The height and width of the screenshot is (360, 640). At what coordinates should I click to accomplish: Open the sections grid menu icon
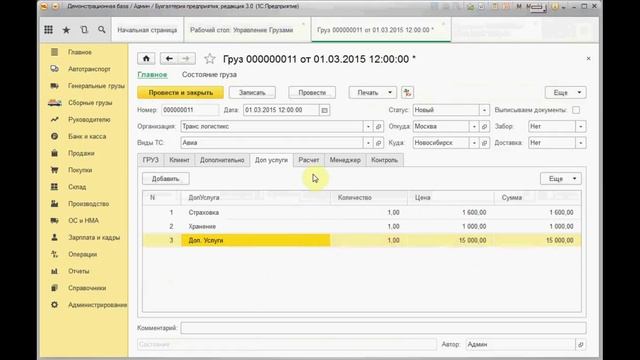click(49, 30)
